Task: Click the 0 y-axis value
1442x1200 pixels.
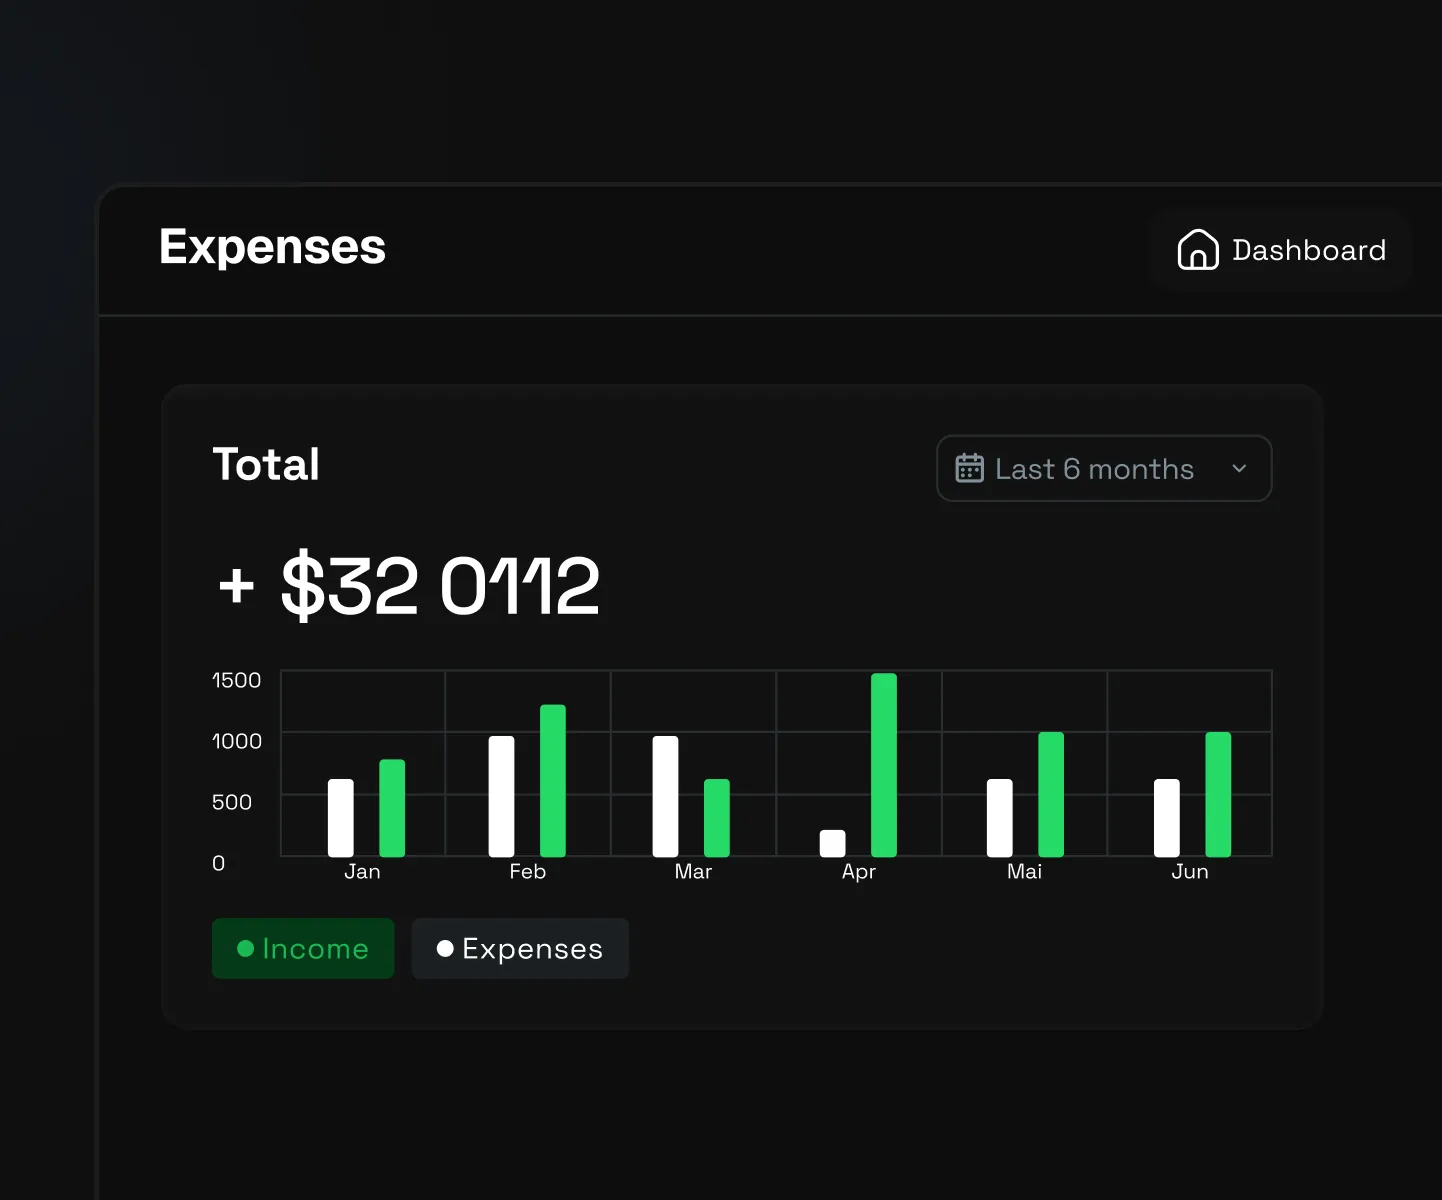Action: point(219,863)
